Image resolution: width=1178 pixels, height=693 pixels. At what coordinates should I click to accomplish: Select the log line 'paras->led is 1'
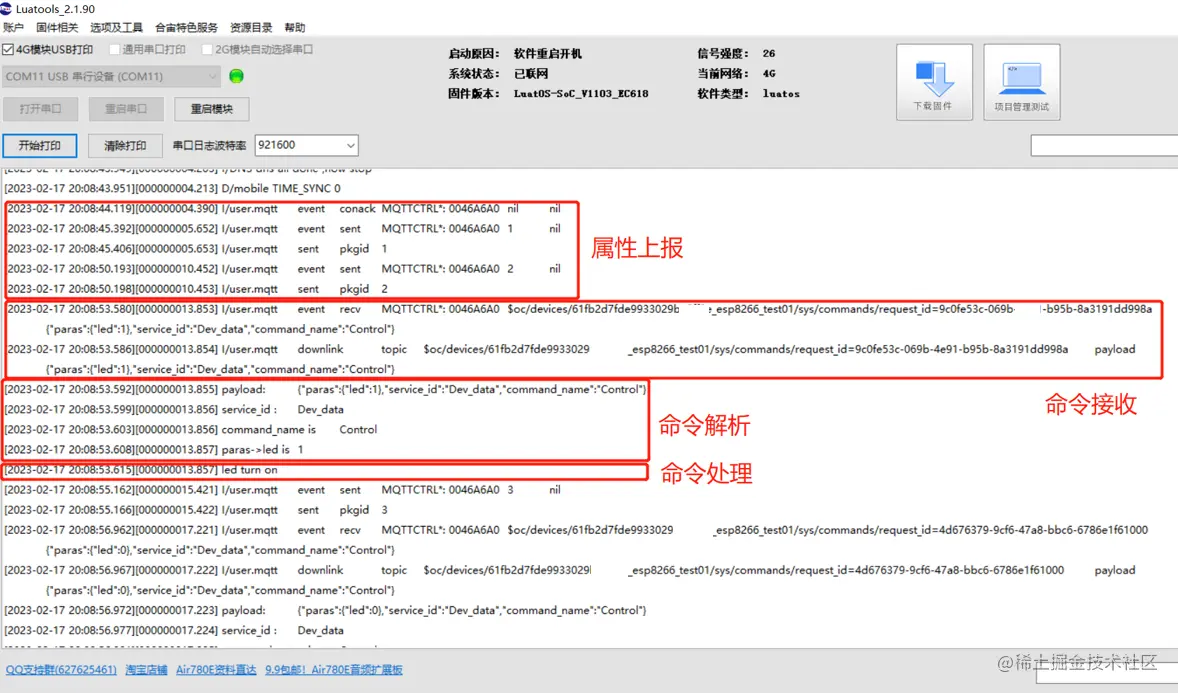pyautogui.click(x=154, y=449)
